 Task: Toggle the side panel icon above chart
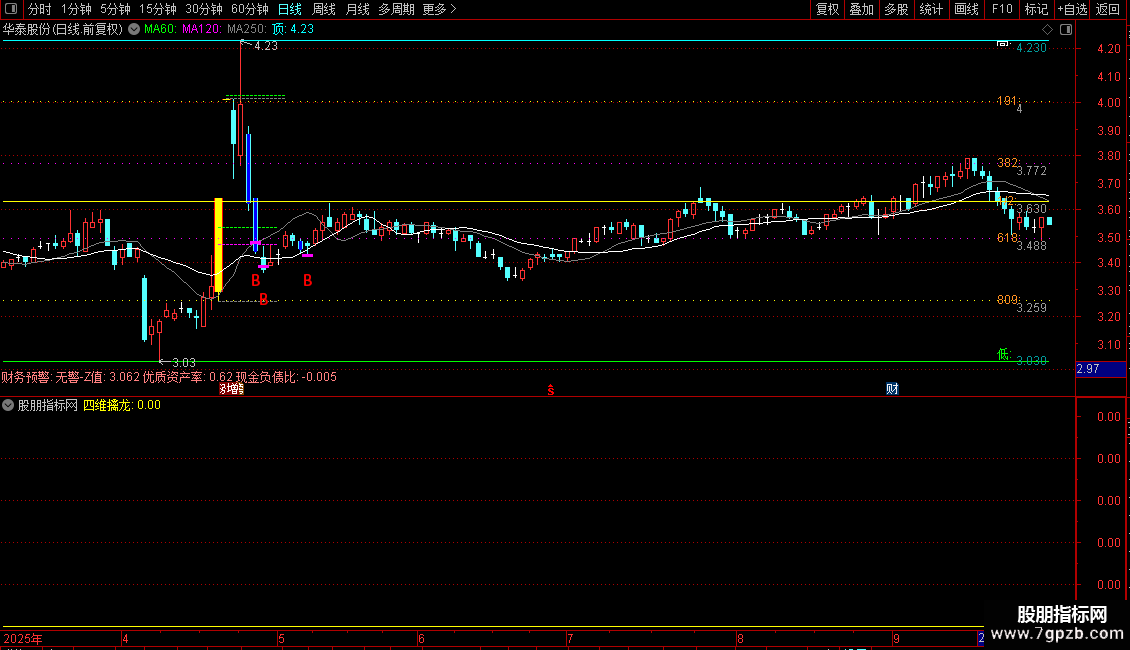[1066, 30]
